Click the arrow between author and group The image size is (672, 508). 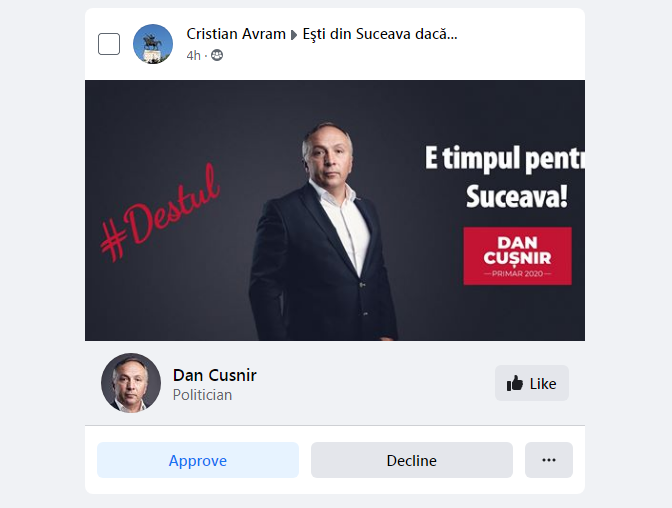click(x=294, y=35)
